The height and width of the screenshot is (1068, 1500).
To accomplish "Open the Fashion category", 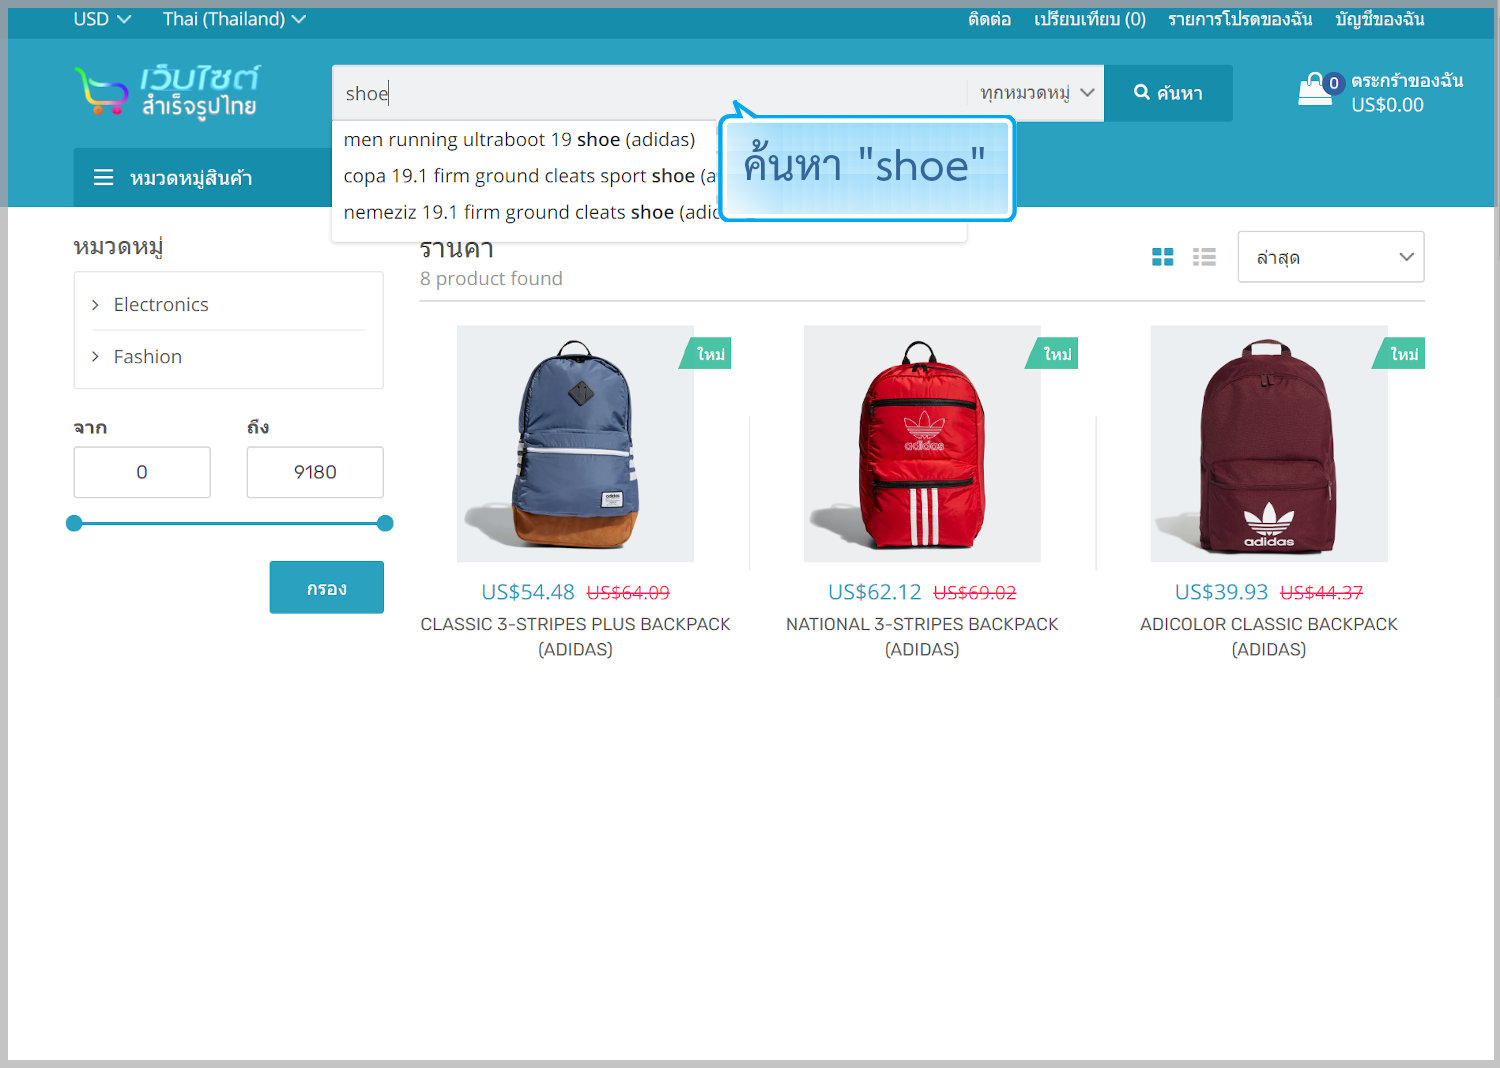I will point(148,357).
